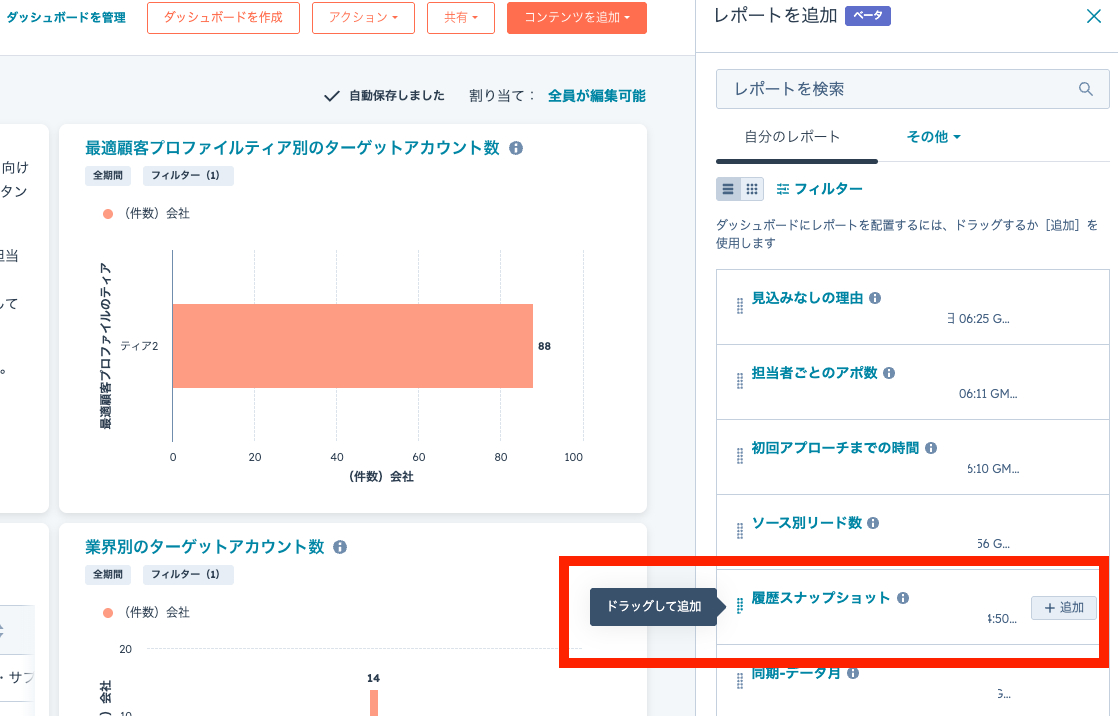
Task: Select the 自分のレポート tab
Action: pyautogui.click(x=792, y=137)
